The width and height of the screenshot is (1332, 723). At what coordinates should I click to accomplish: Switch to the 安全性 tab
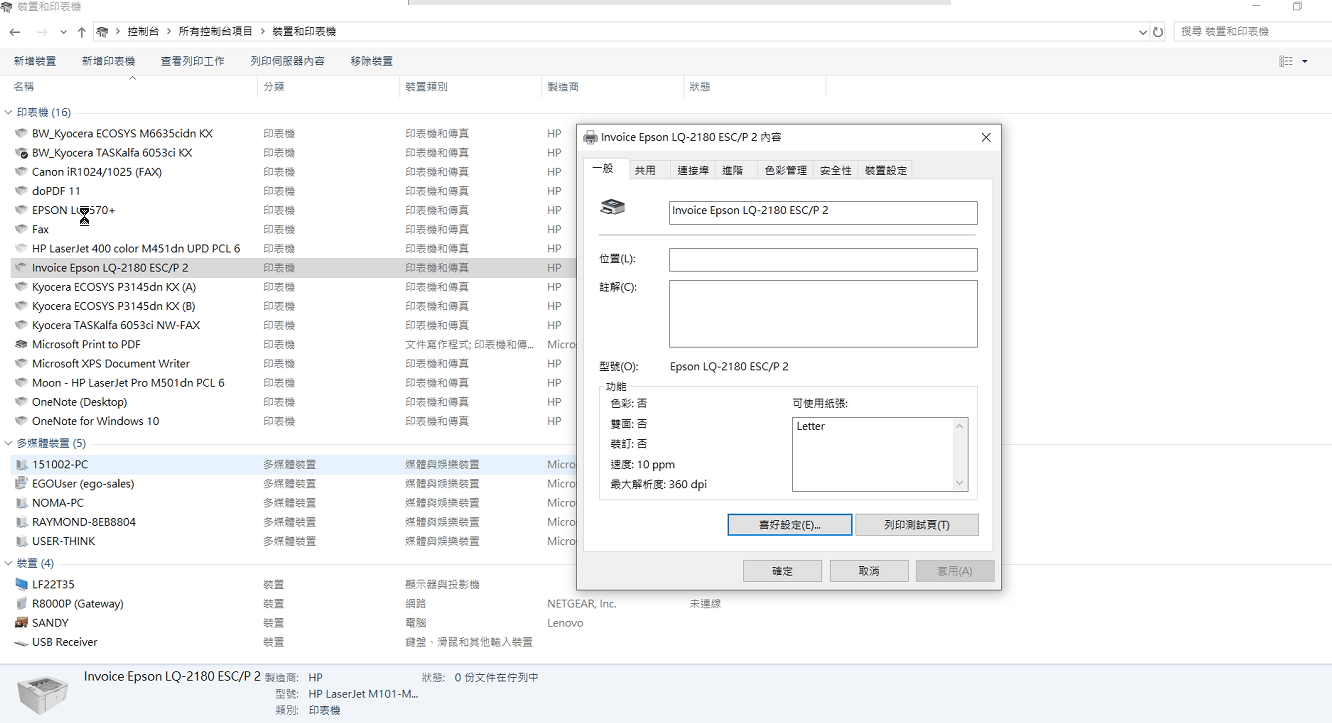pyautogui.click(x=835, y=170)
